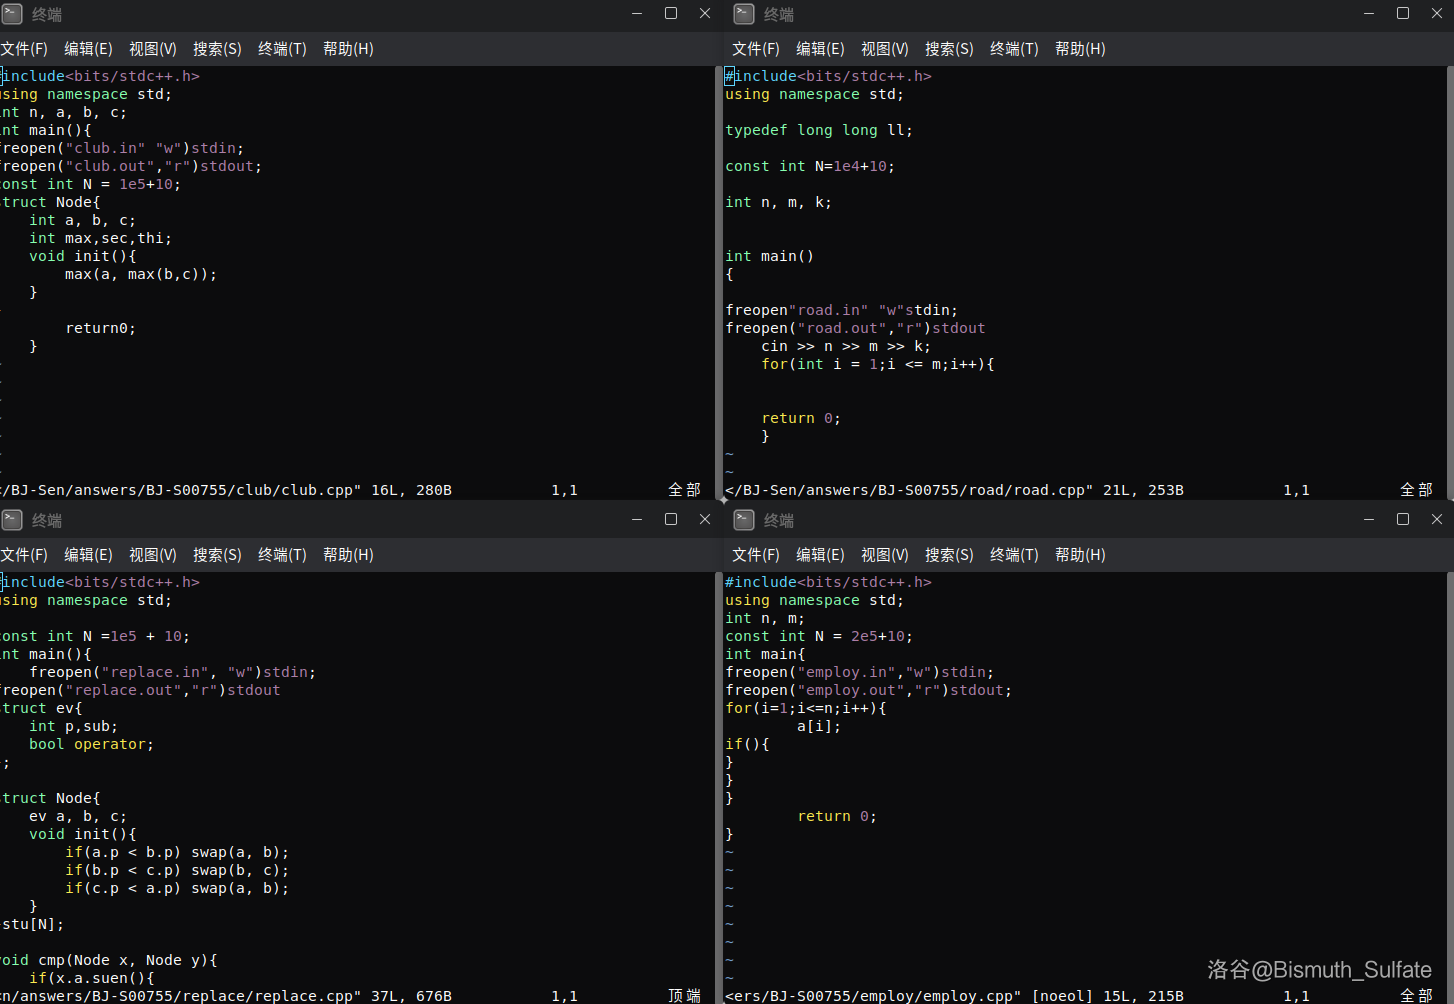Screen dimensions: 1454x1004
Task: Click the terminal icon in club.cpp window title bar
Action: coord(12,14)
